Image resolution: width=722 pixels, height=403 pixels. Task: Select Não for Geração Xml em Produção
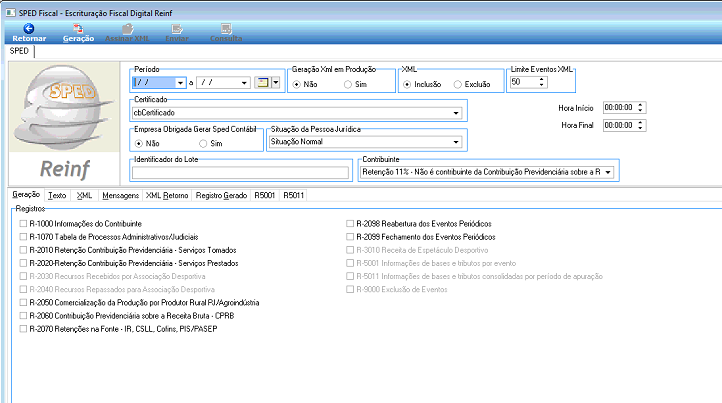297,84
